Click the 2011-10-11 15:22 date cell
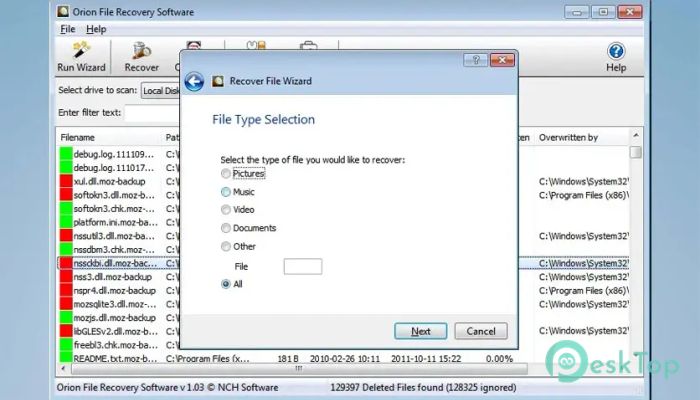Viewport: 700px width, 400px height. [x=426, y=358]
